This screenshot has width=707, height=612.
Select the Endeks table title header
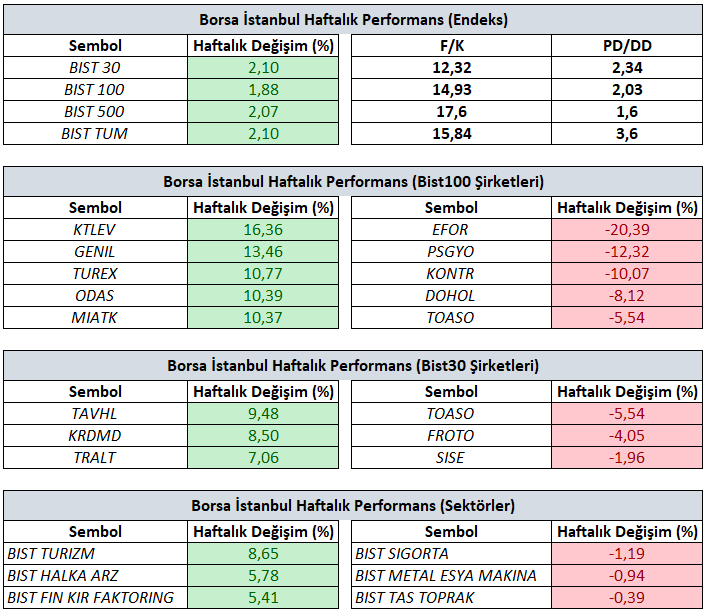pos(353,19)
